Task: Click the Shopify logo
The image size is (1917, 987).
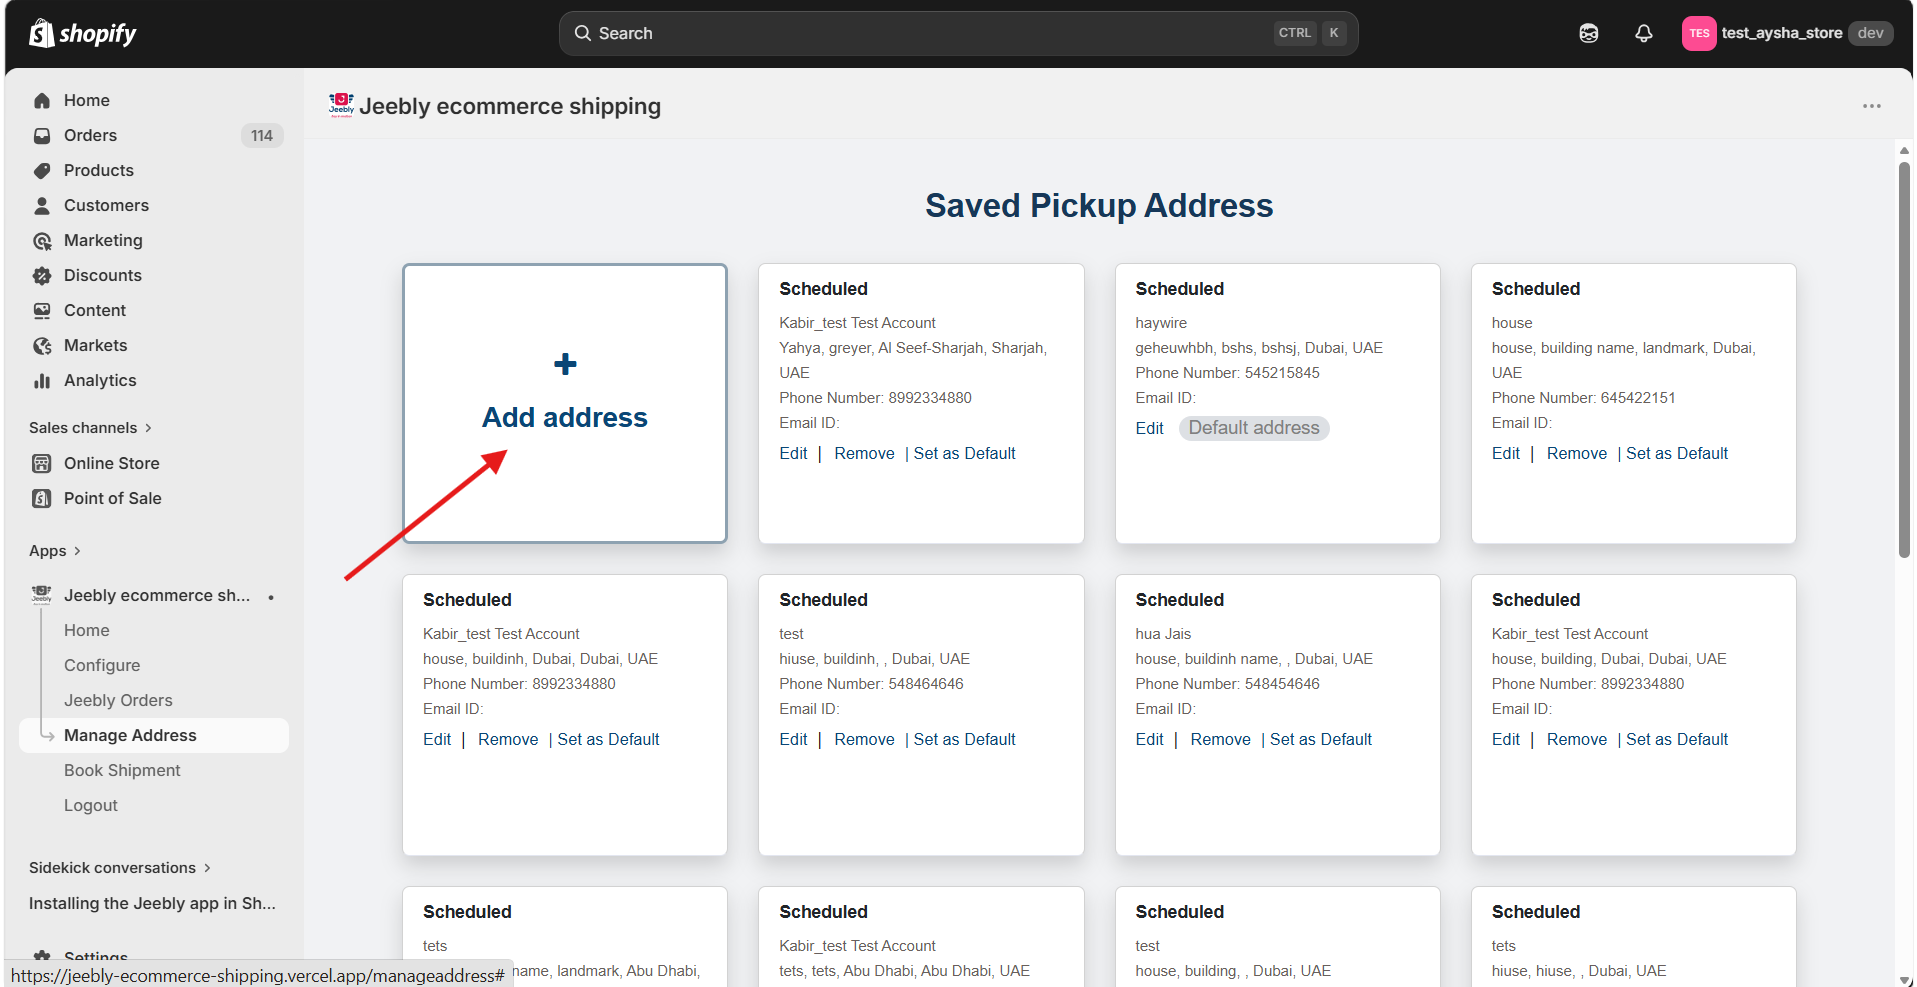Action: (82, 33)
